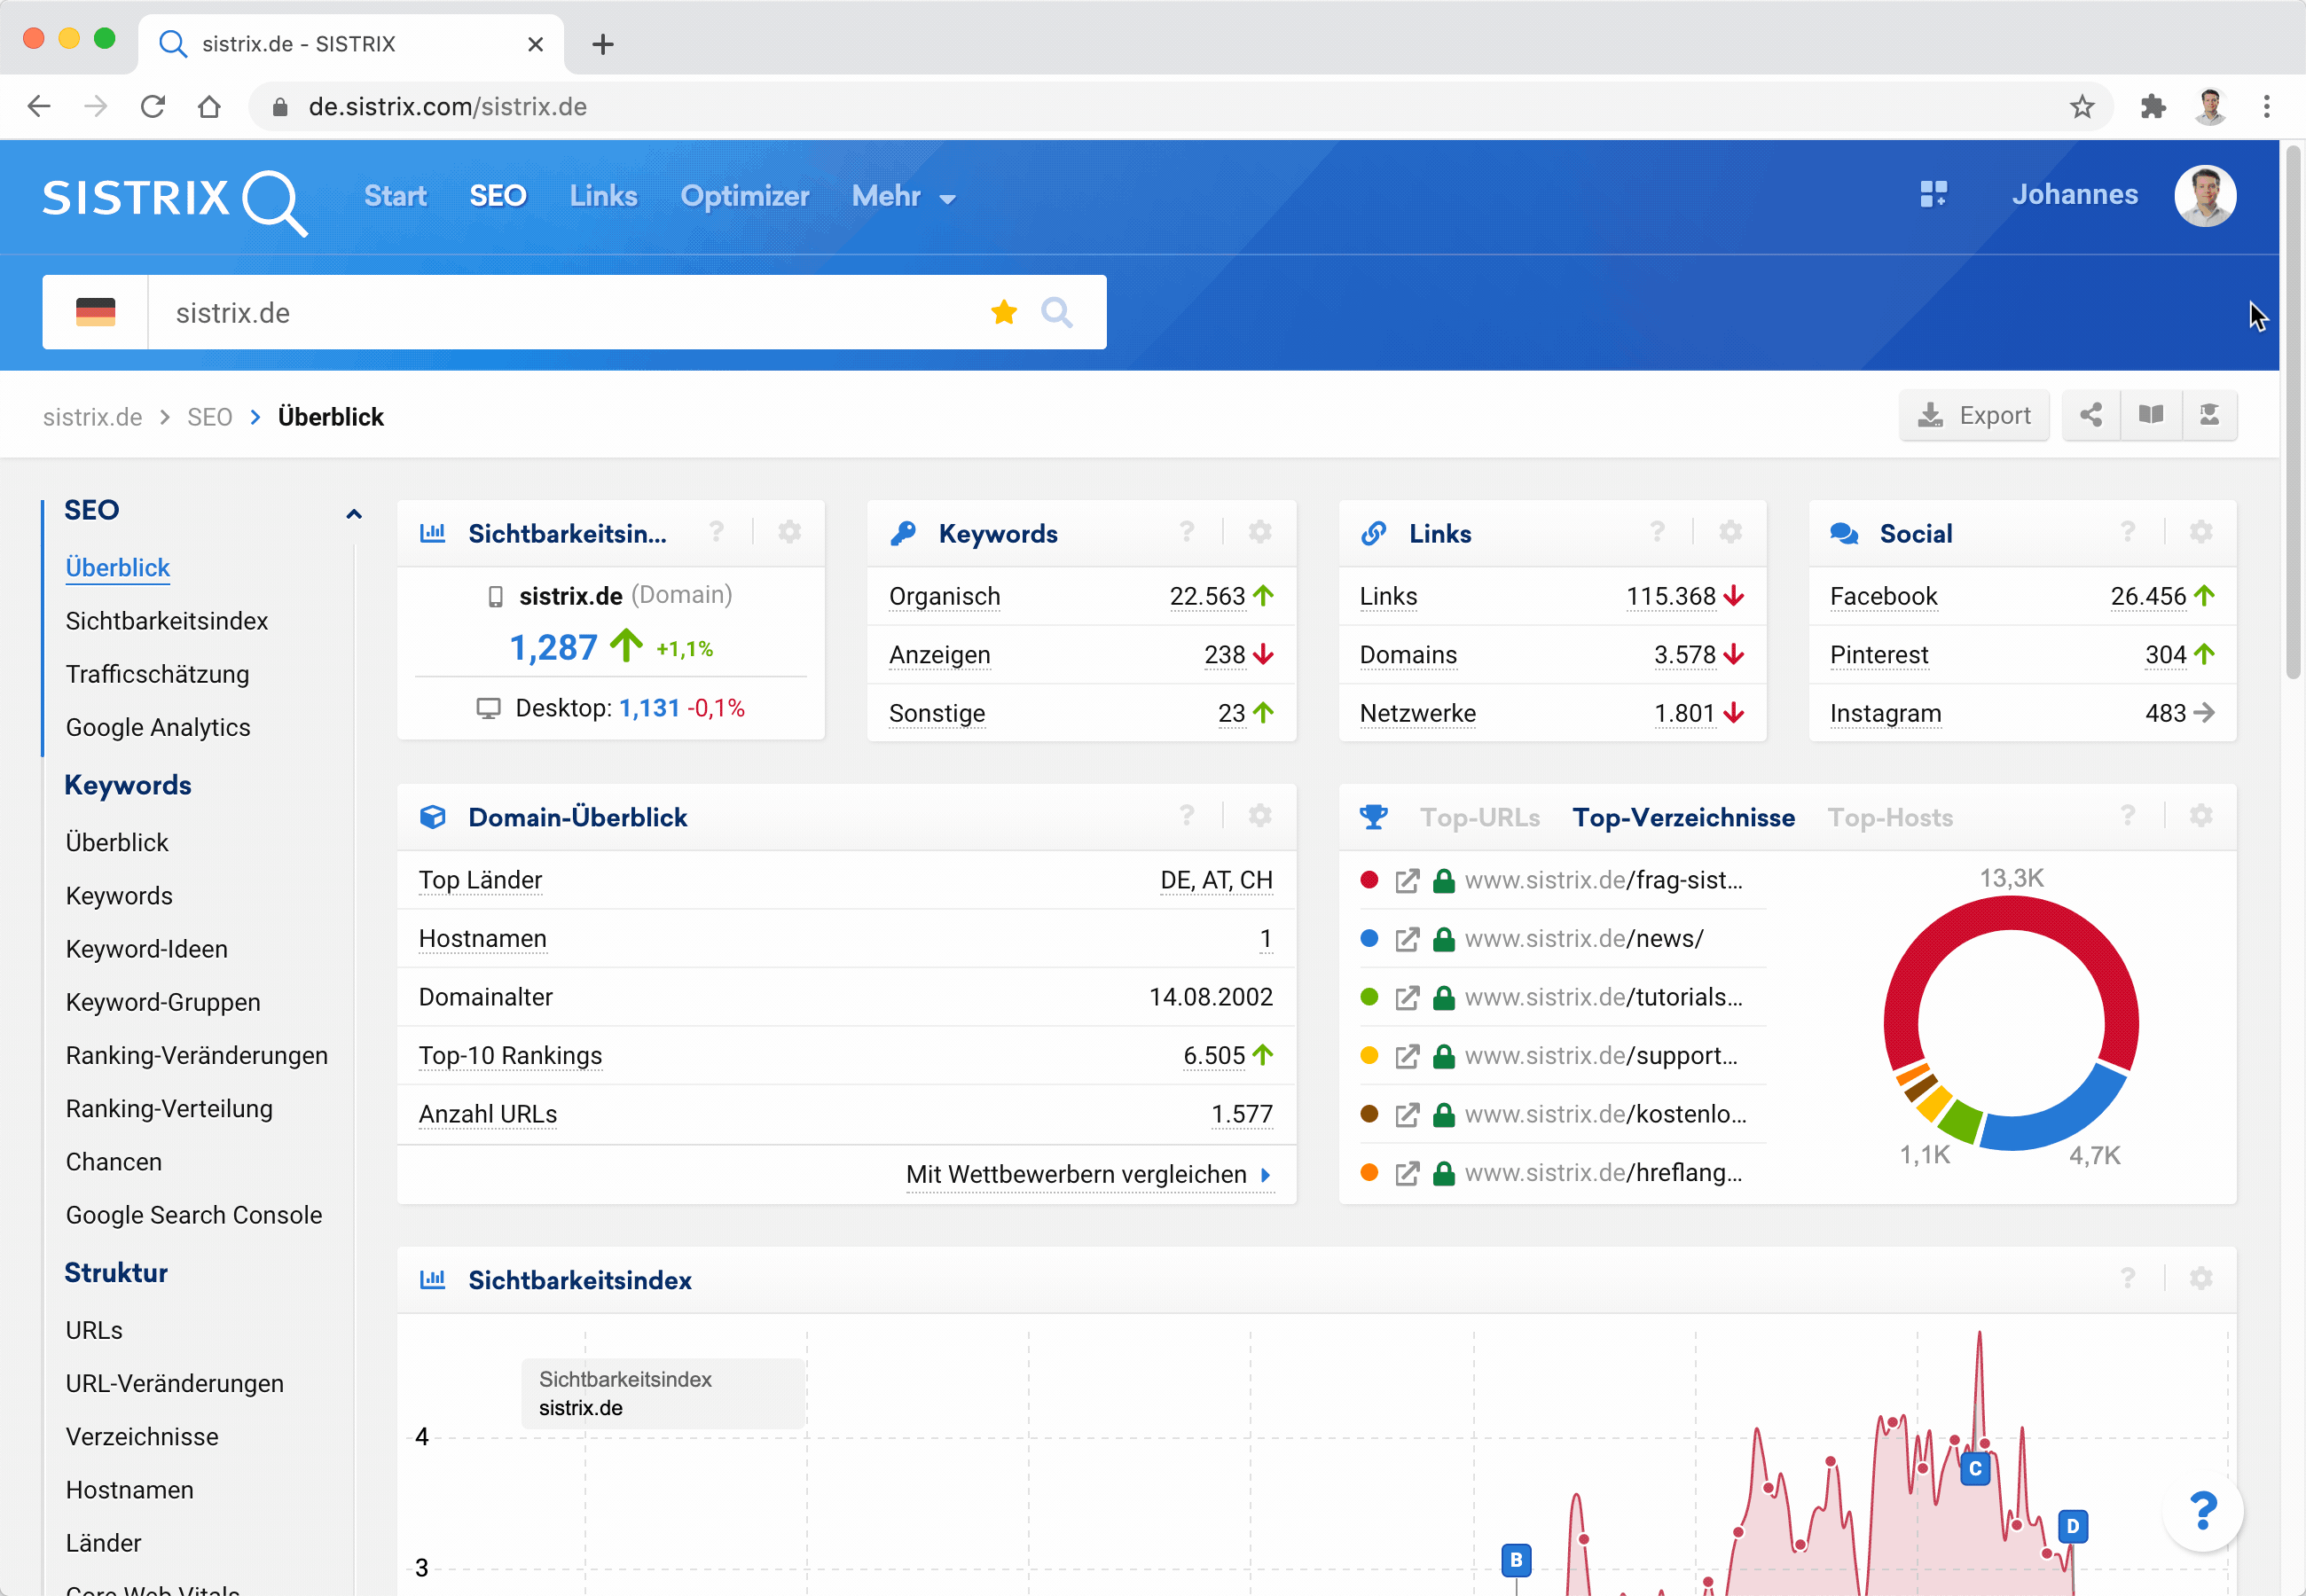The image size is (2306, 1596).
Task: Open Sichtbarkeitsindex in the left sidebar
Action: pyautogui.click(x=167, y=621)
